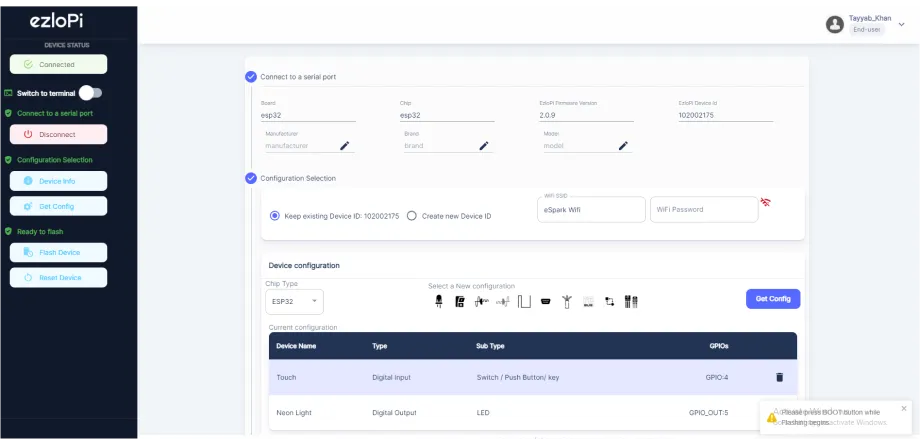The height and width of the screenshot is (445, 920).
Task: Click the Flash Device button
Action: click(x=59, y=252)
